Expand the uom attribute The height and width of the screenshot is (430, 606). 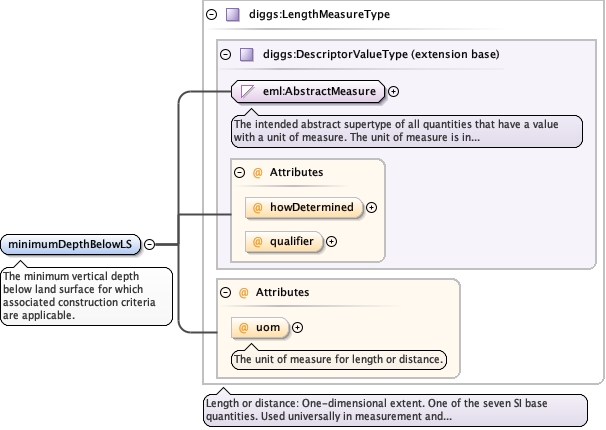(x=297, y=327)
